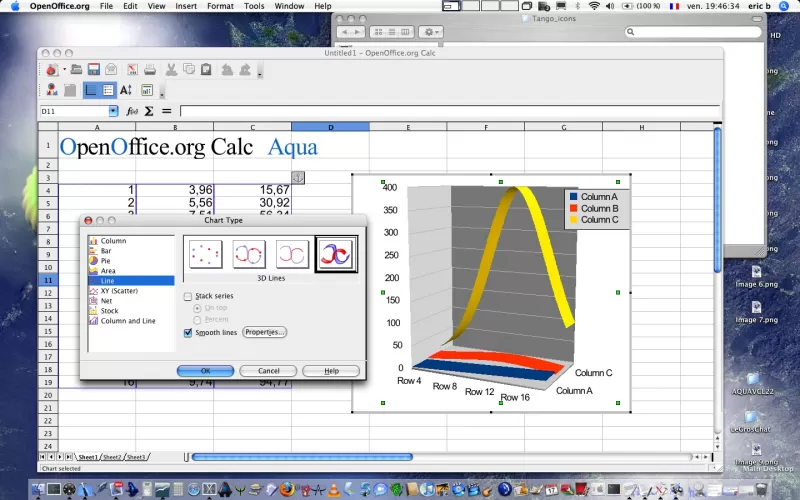Viewport: 800px width, 500px height.
Task: Click the Automatic Layout chart icon
Action: pyautogui.click(x=147, y=90)
